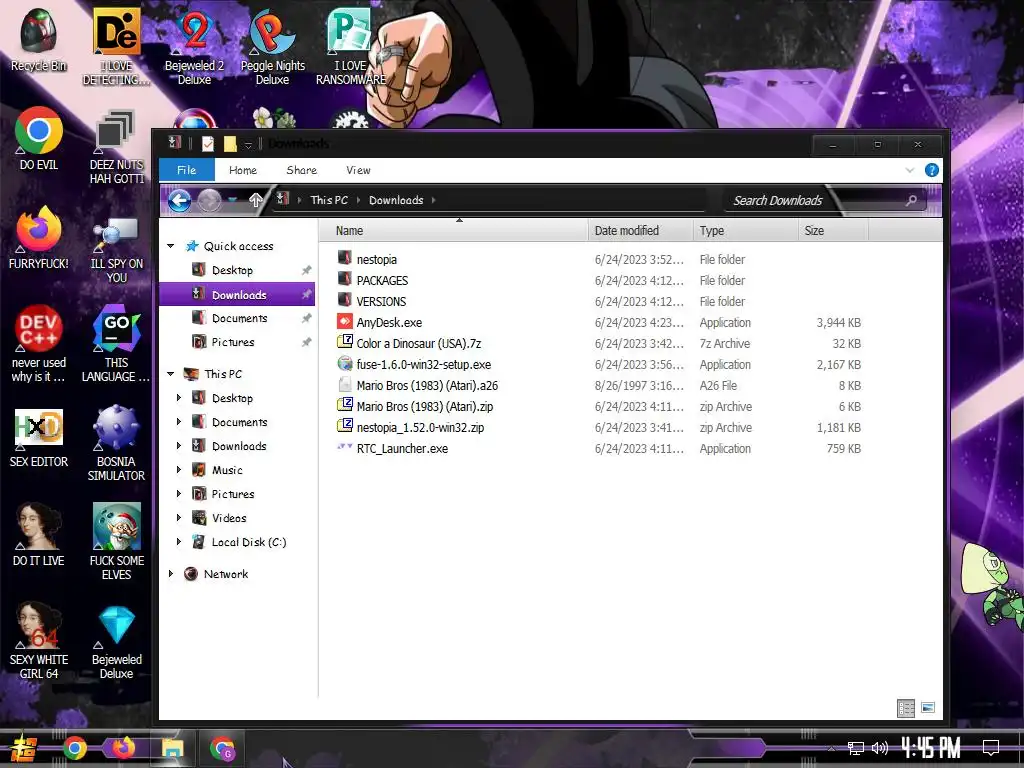Select Videos in navigation pane

coord(229,518)
